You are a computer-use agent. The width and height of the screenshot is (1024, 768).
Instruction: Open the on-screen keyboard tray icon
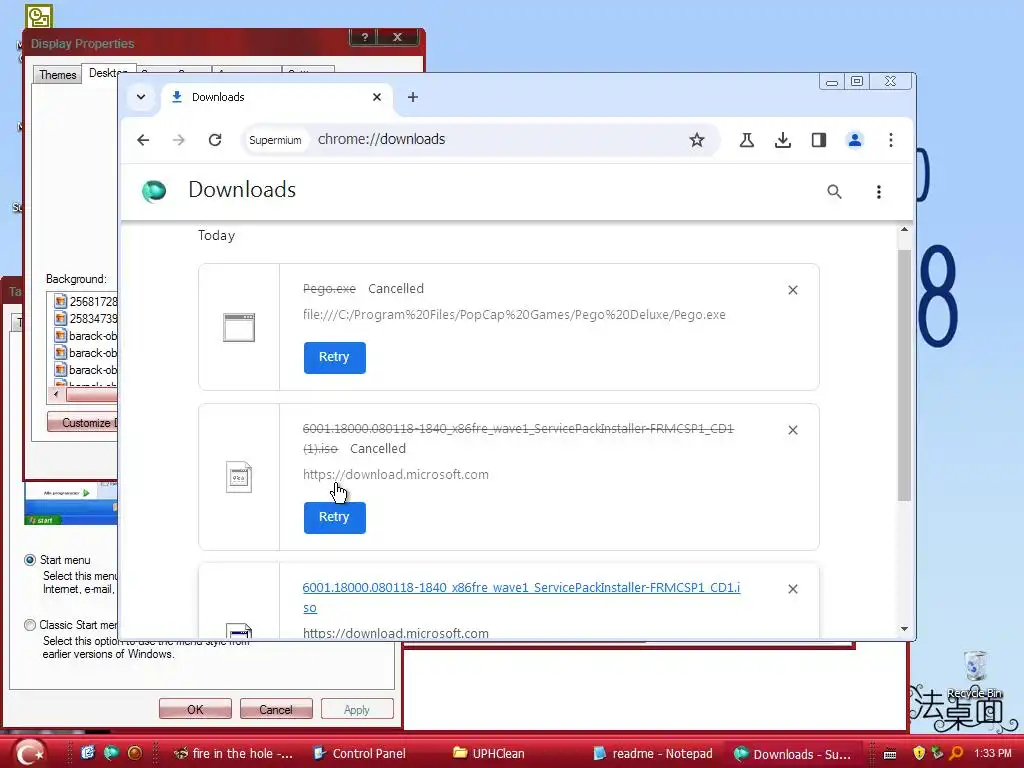coord(890,754)
